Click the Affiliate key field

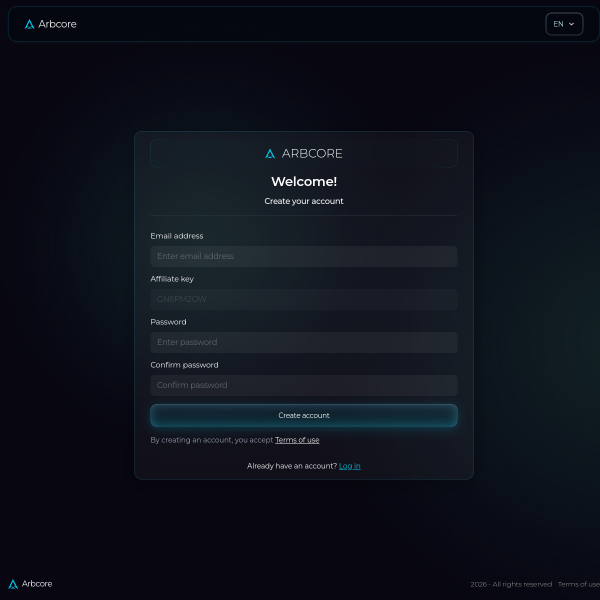304,299
